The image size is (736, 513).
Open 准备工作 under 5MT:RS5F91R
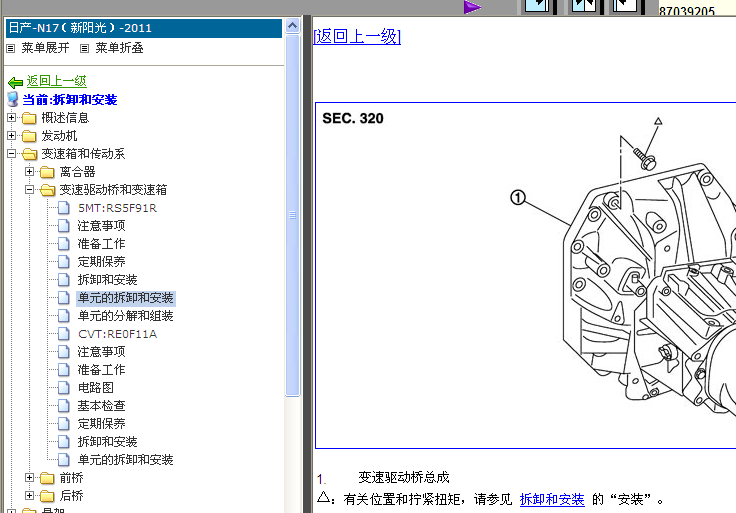point(101,244)
